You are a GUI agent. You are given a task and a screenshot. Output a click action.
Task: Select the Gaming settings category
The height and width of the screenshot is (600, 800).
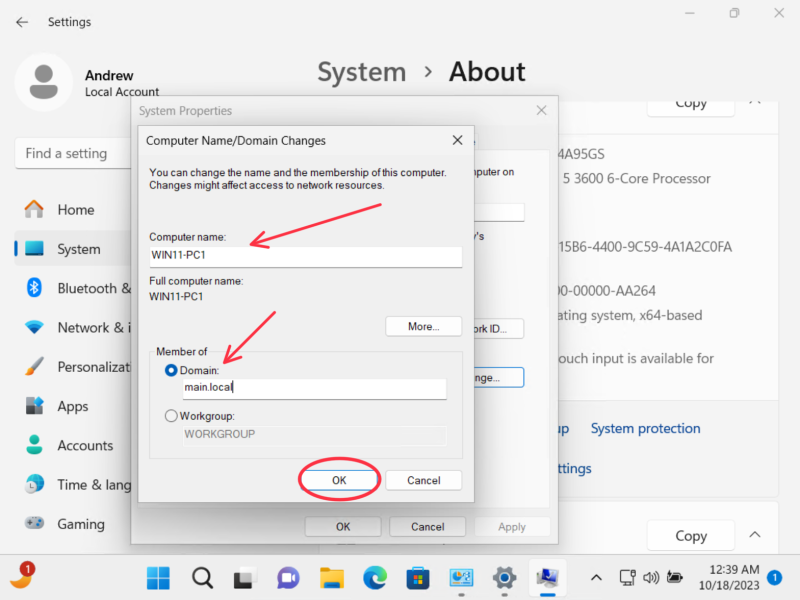click(x=78, y=523)
